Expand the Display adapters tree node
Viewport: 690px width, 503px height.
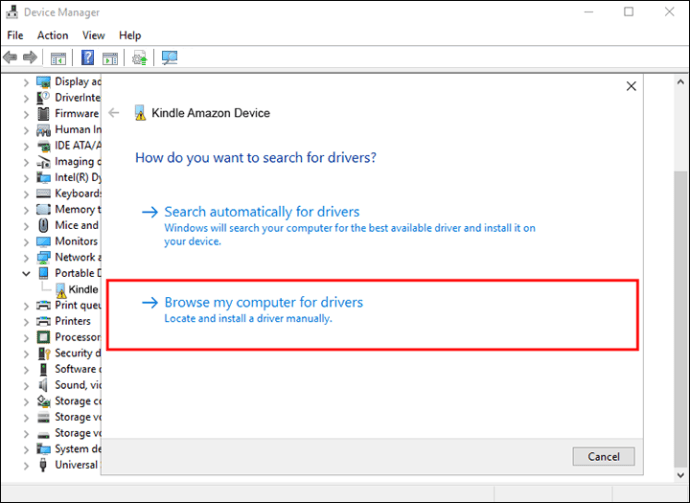click(x=26, y=81)
